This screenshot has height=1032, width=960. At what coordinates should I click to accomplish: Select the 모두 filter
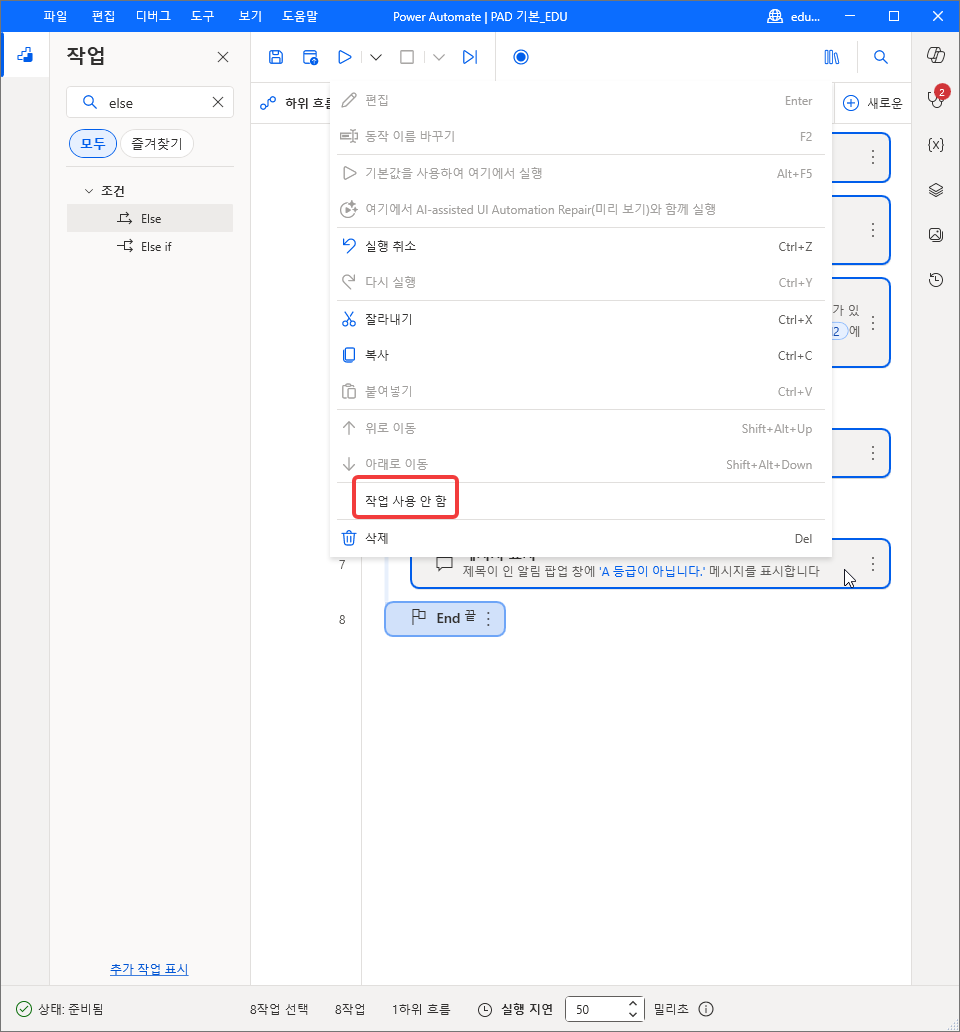[x=93, y=143]
